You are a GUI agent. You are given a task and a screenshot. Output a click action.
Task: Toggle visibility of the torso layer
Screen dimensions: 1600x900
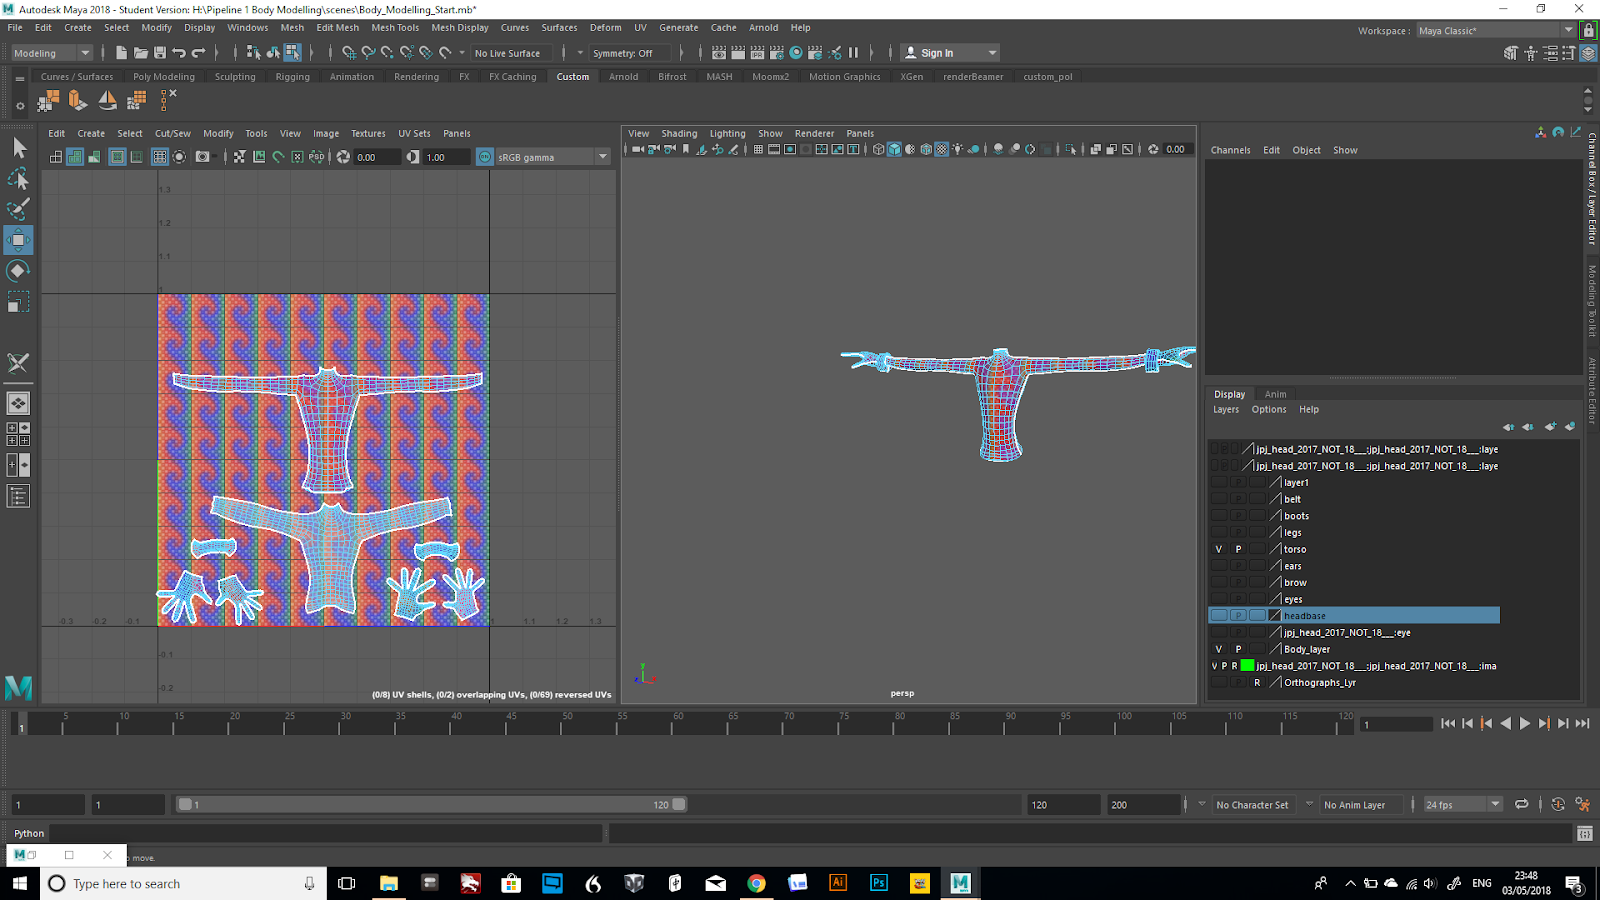click(x=1219, y=548)
